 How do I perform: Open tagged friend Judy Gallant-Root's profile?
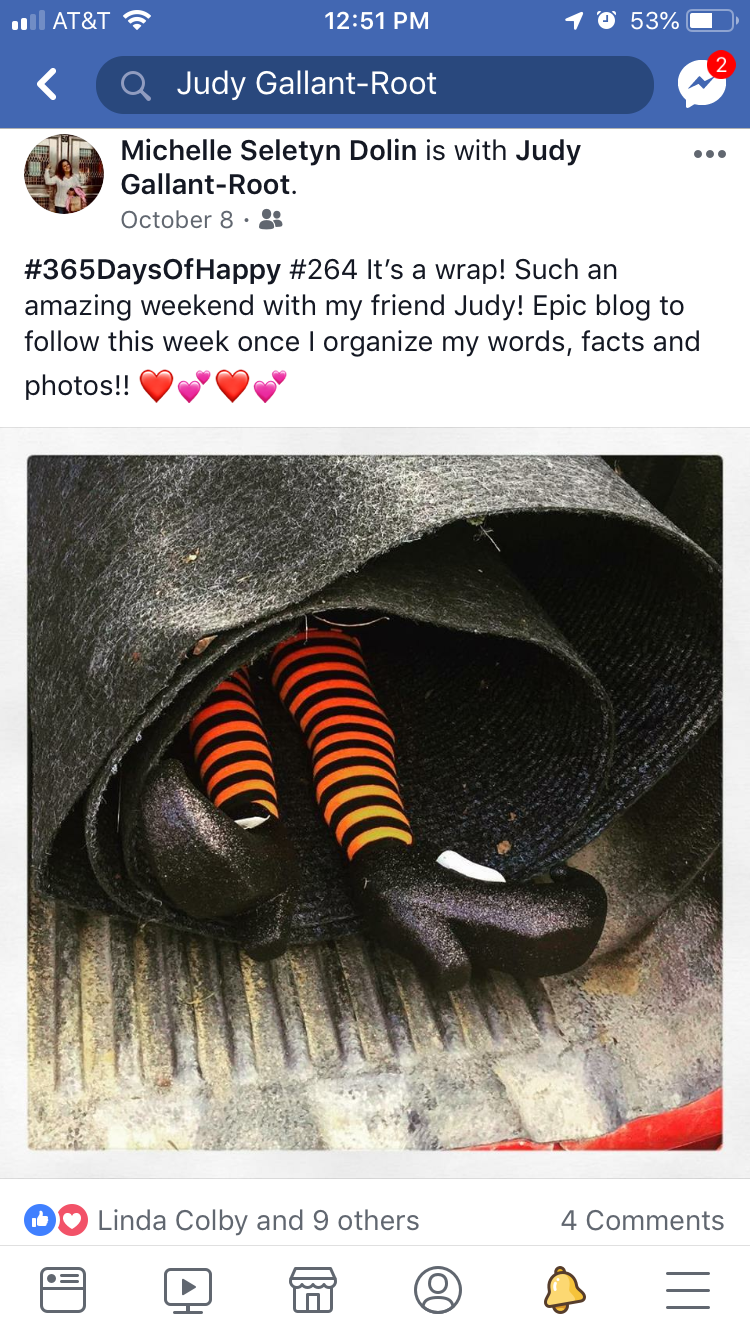point(351,168)
